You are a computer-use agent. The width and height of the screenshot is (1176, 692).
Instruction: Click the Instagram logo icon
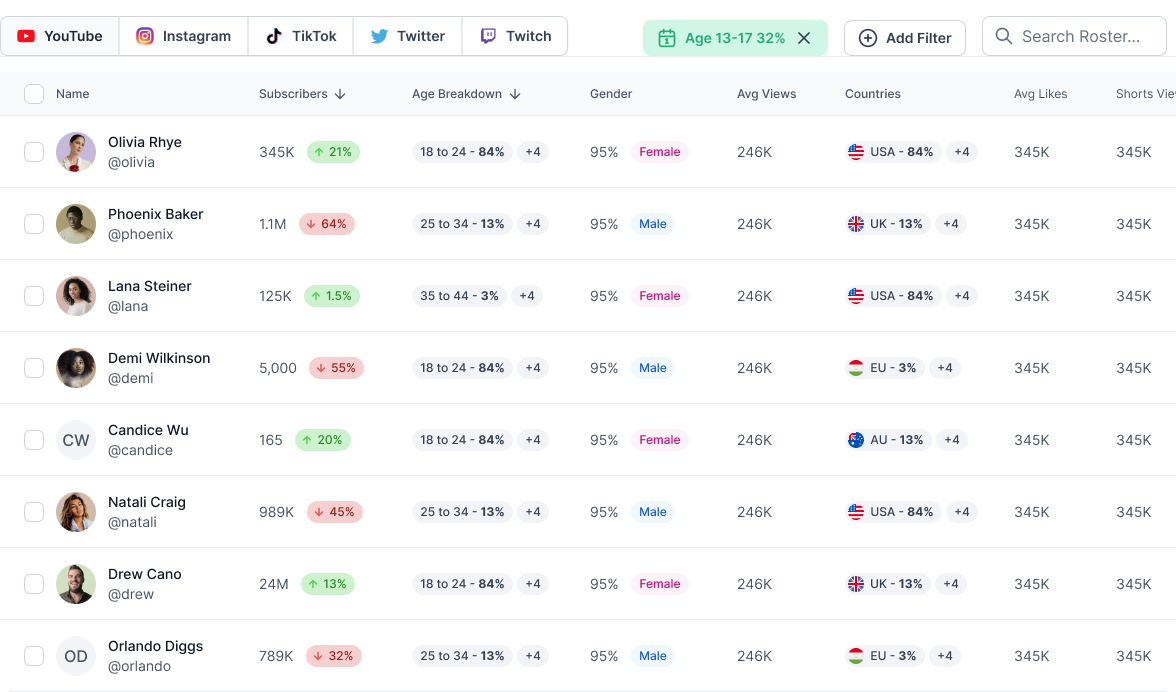[145, 36]
